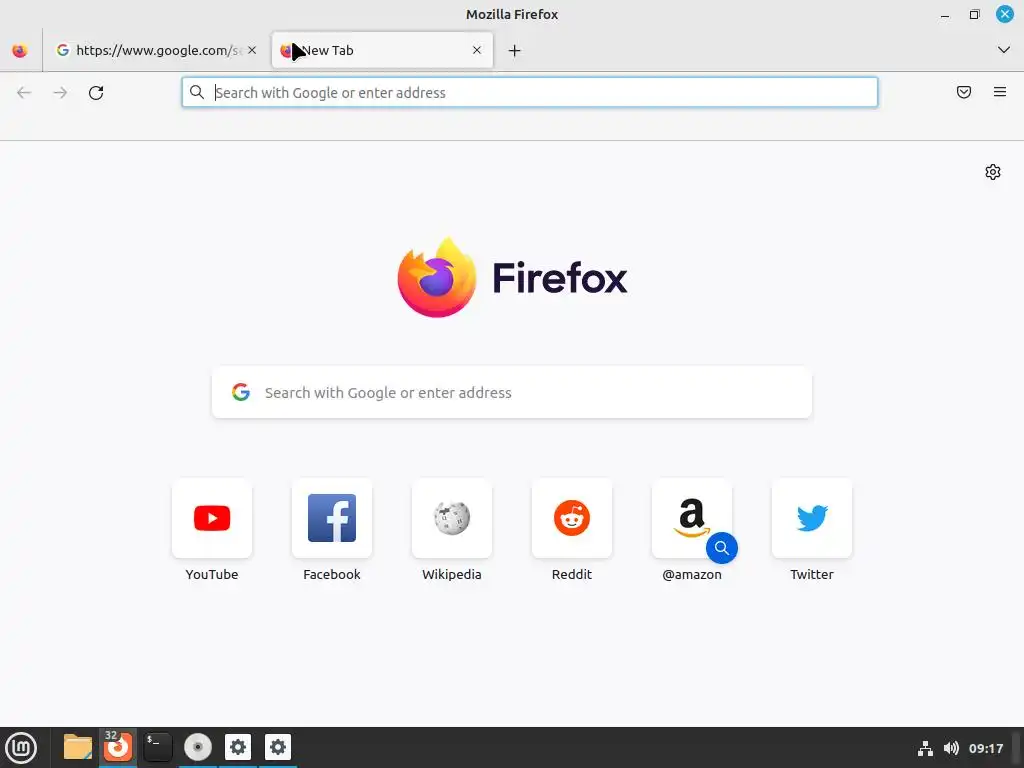Close the Mozilla Firefox window
This screenshot has height=768, width=1024.
(x=1004, y=14)
